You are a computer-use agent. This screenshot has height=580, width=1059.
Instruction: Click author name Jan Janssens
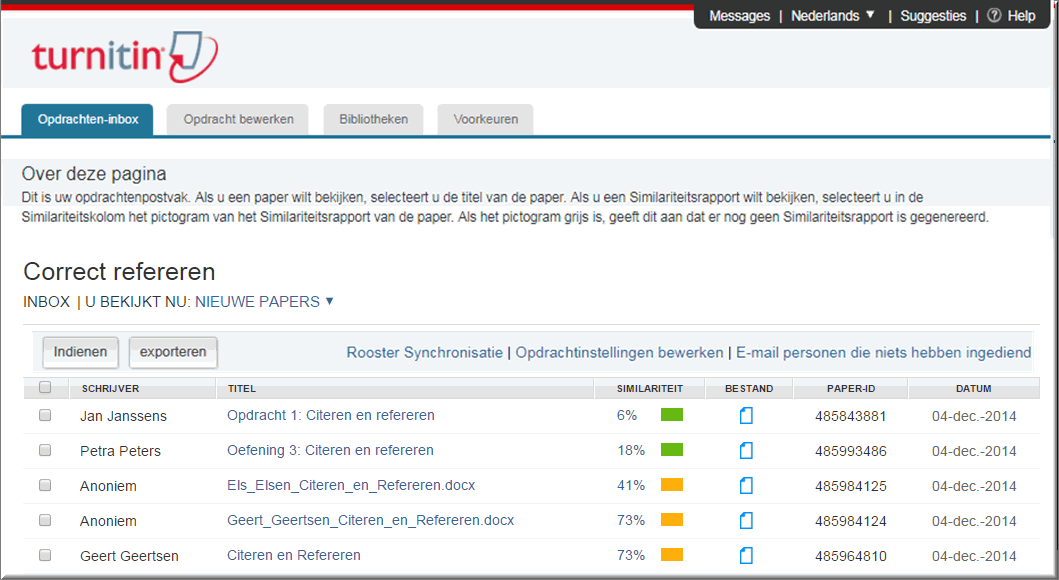coord(123,416)
